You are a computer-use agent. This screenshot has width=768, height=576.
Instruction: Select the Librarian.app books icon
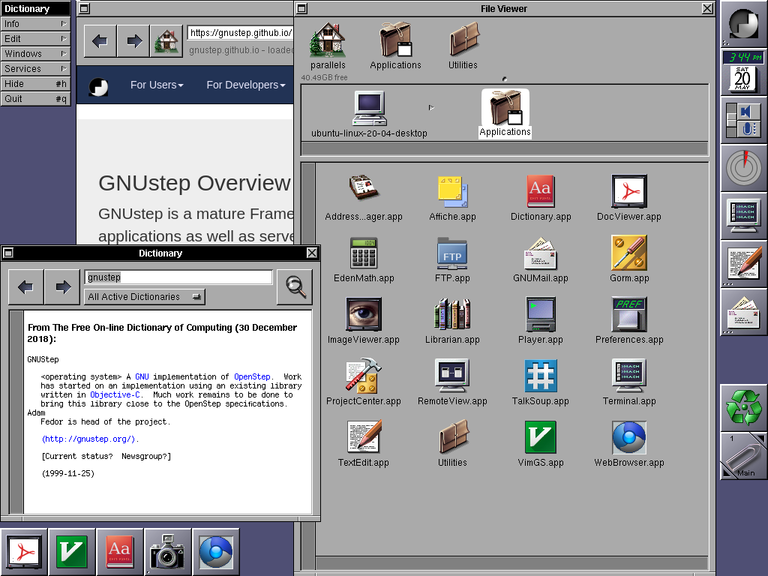coord(452,314)
